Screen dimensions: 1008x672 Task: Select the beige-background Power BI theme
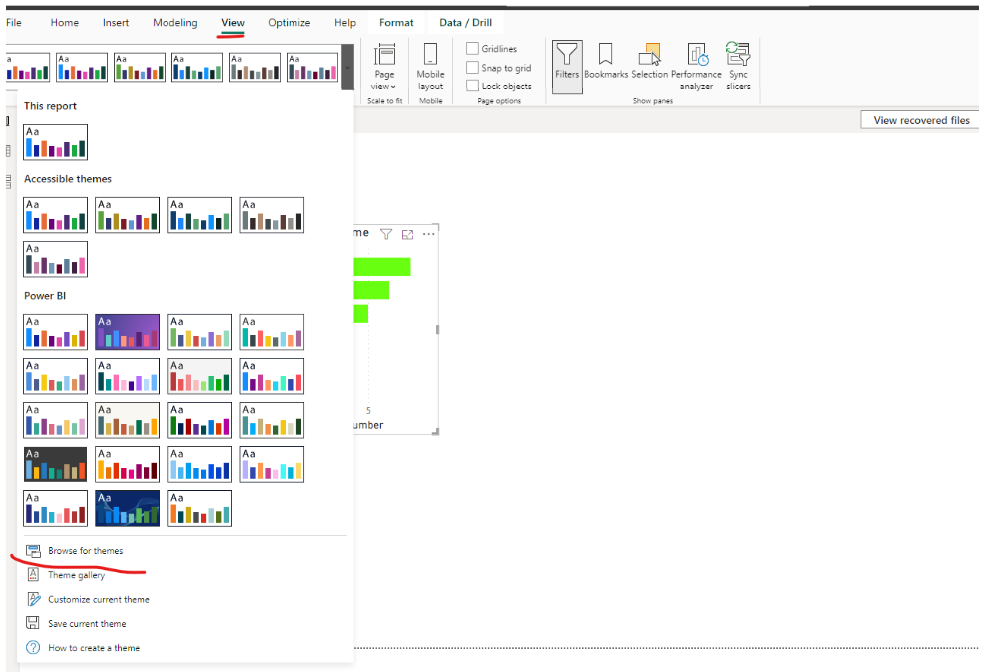(127, 420)
